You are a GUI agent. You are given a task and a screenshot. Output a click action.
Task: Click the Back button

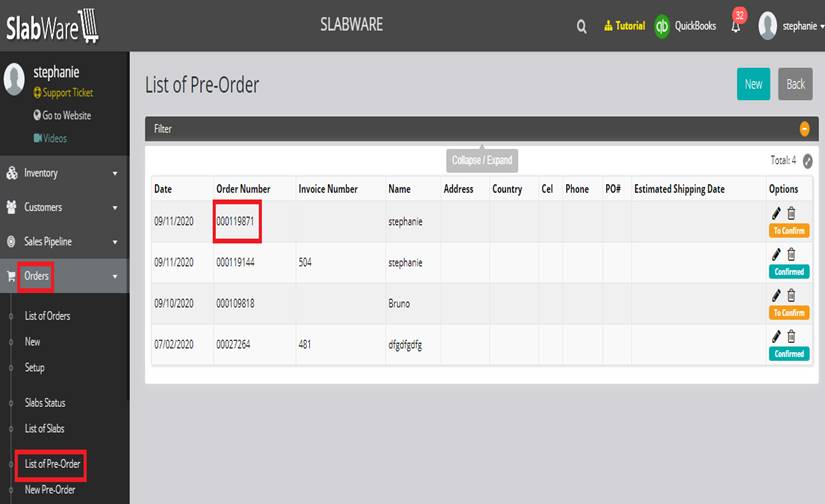[x=796, y=84]
